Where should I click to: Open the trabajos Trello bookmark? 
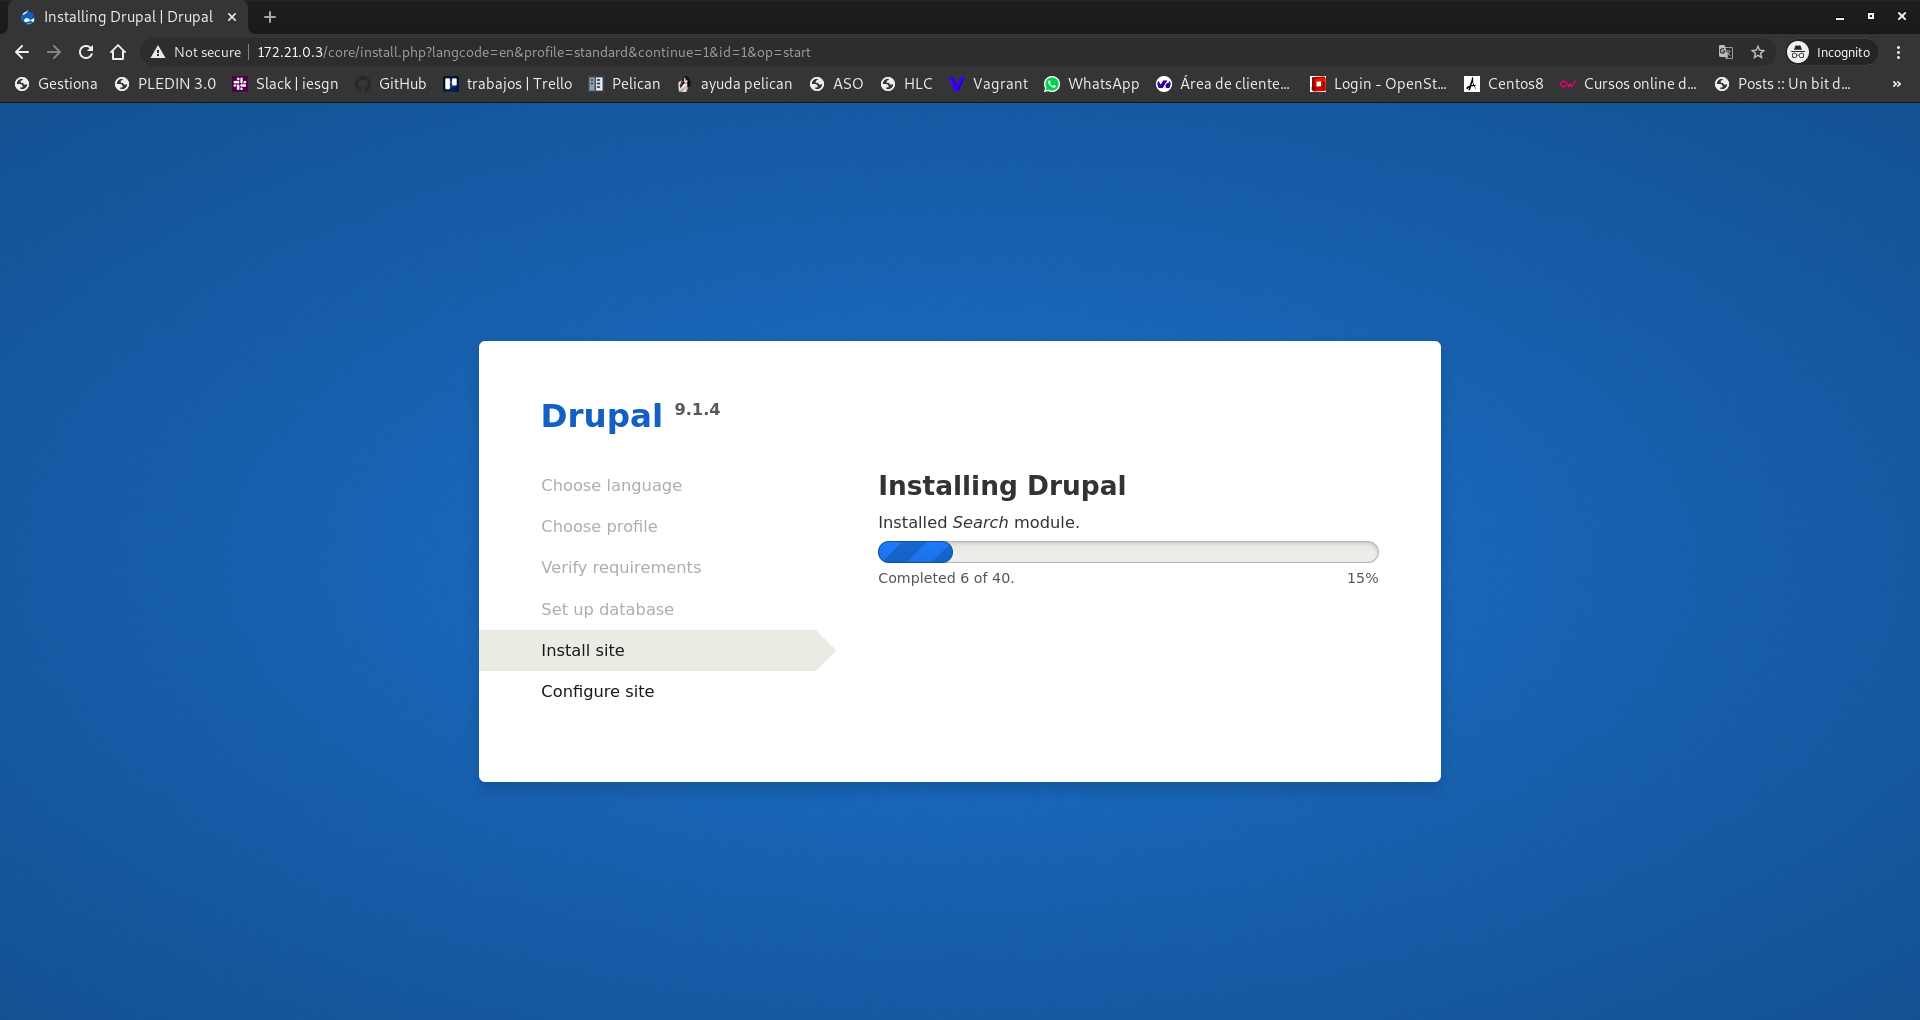coord(507,84)
